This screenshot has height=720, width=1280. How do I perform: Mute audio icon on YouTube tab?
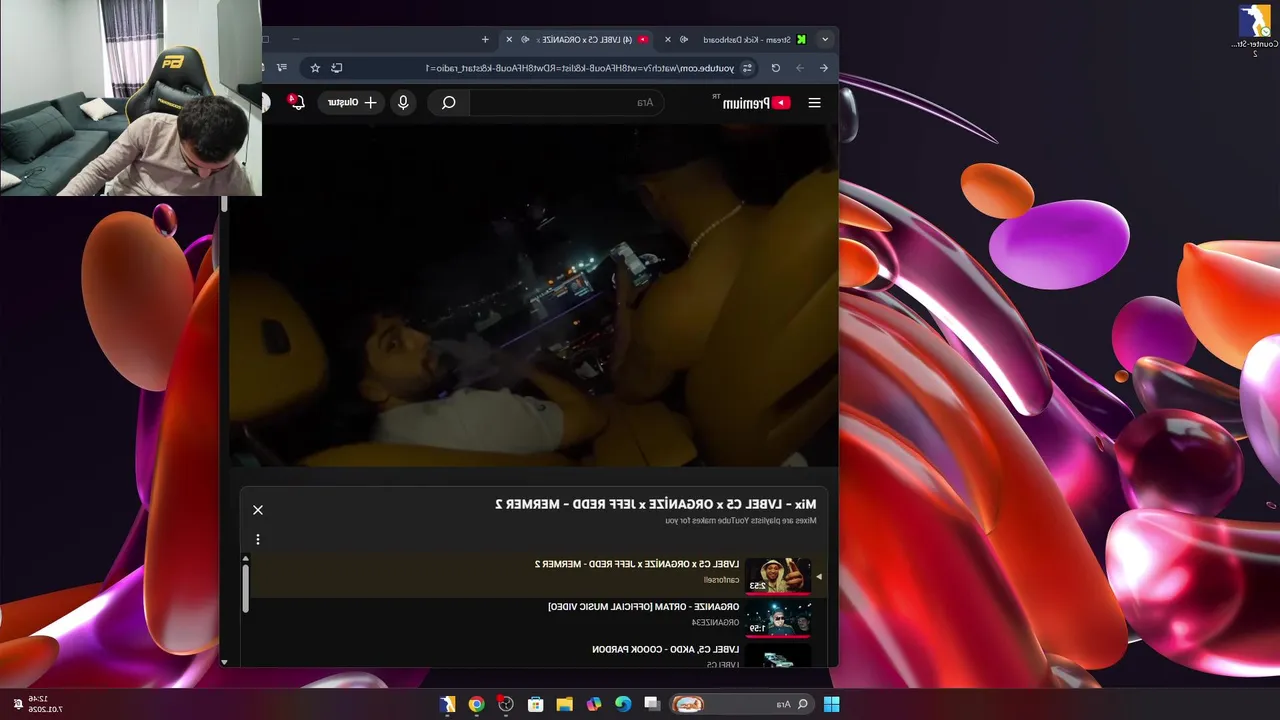point(525,40)
